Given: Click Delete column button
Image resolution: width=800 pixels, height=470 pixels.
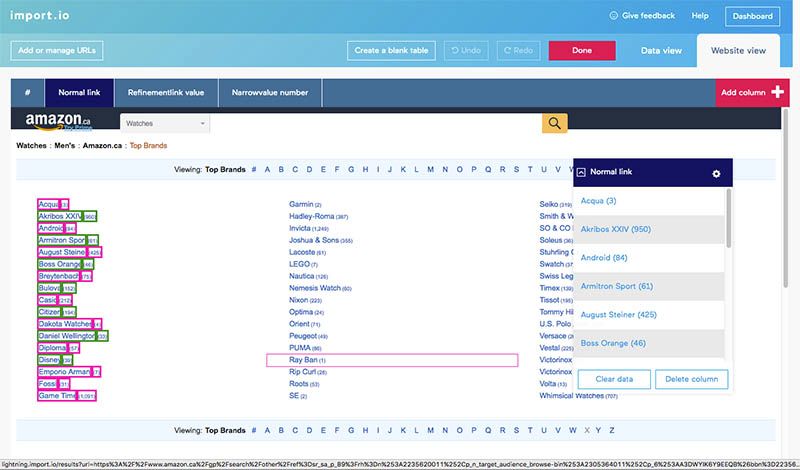Looking at the screenshot, I should 691,379.
